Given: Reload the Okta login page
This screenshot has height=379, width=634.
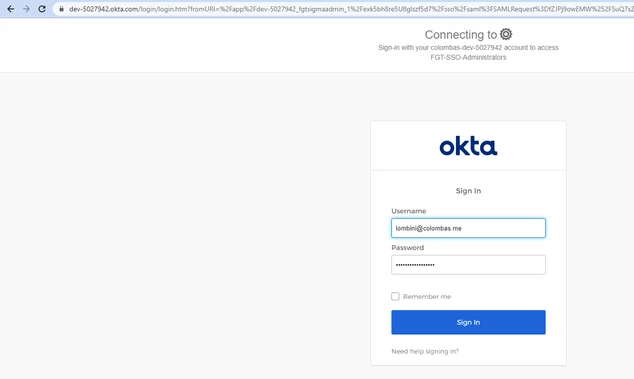Looking at the screenshot, I should tap(42, 9).
